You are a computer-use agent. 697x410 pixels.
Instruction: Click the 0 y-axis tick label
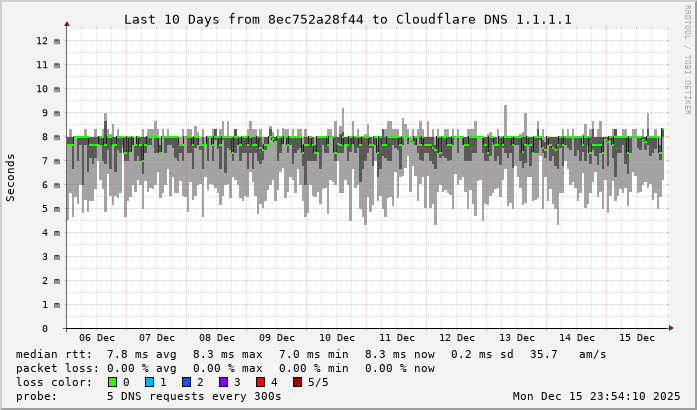coord(56,328)
